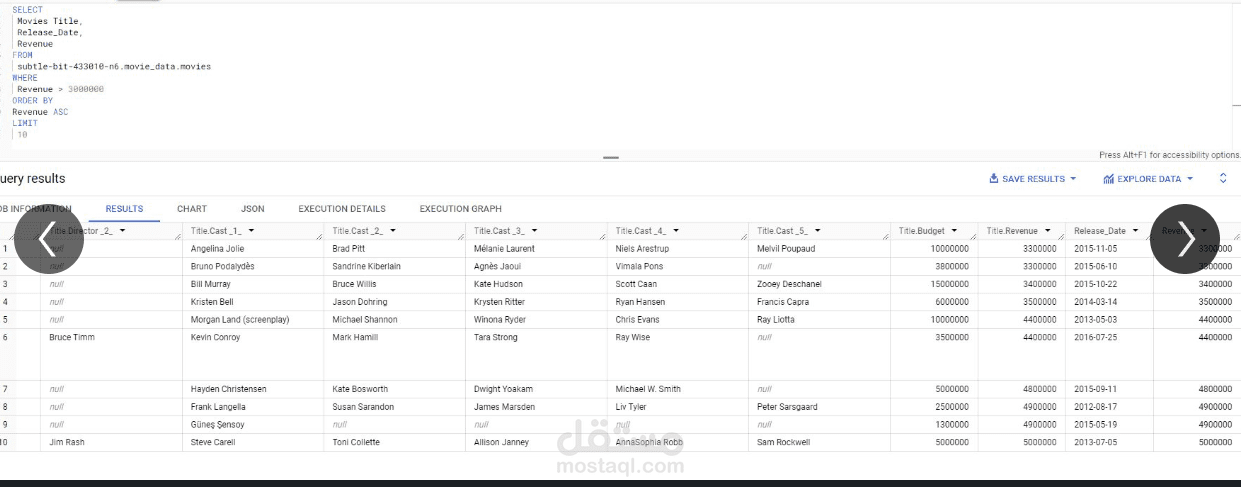The width and height of the screenshot is (1242, 487).
Task: Open the Save Results dropdown arrow
Action: click(x=1073, y=179)
